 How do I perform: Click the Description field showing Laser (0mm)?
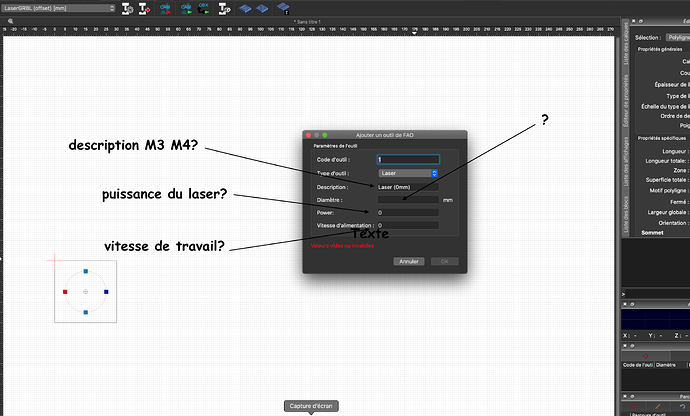coord(407,187)
